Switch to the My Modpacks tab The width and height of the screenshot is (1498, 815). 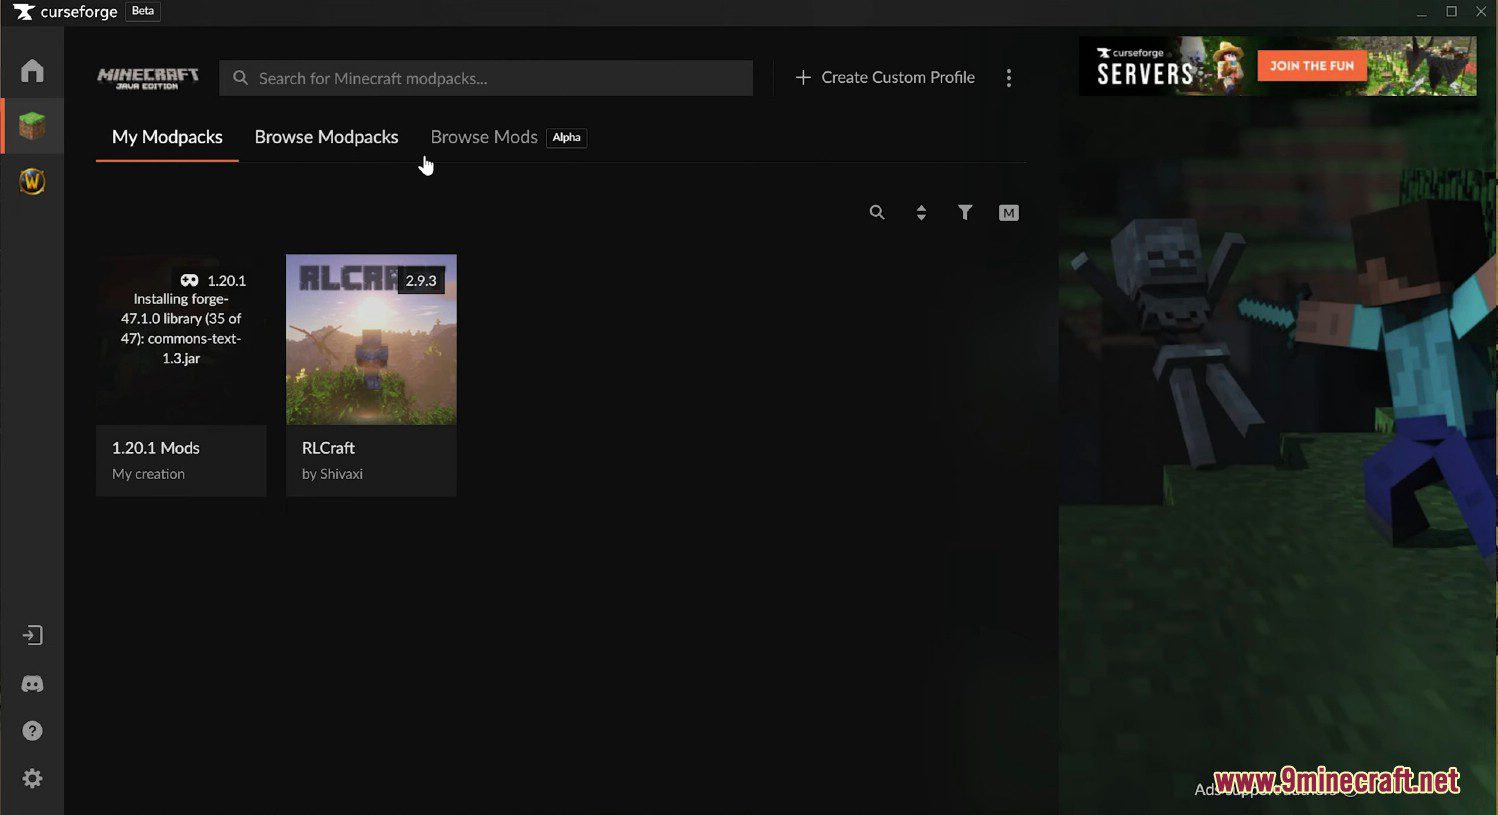coord(167,137)
